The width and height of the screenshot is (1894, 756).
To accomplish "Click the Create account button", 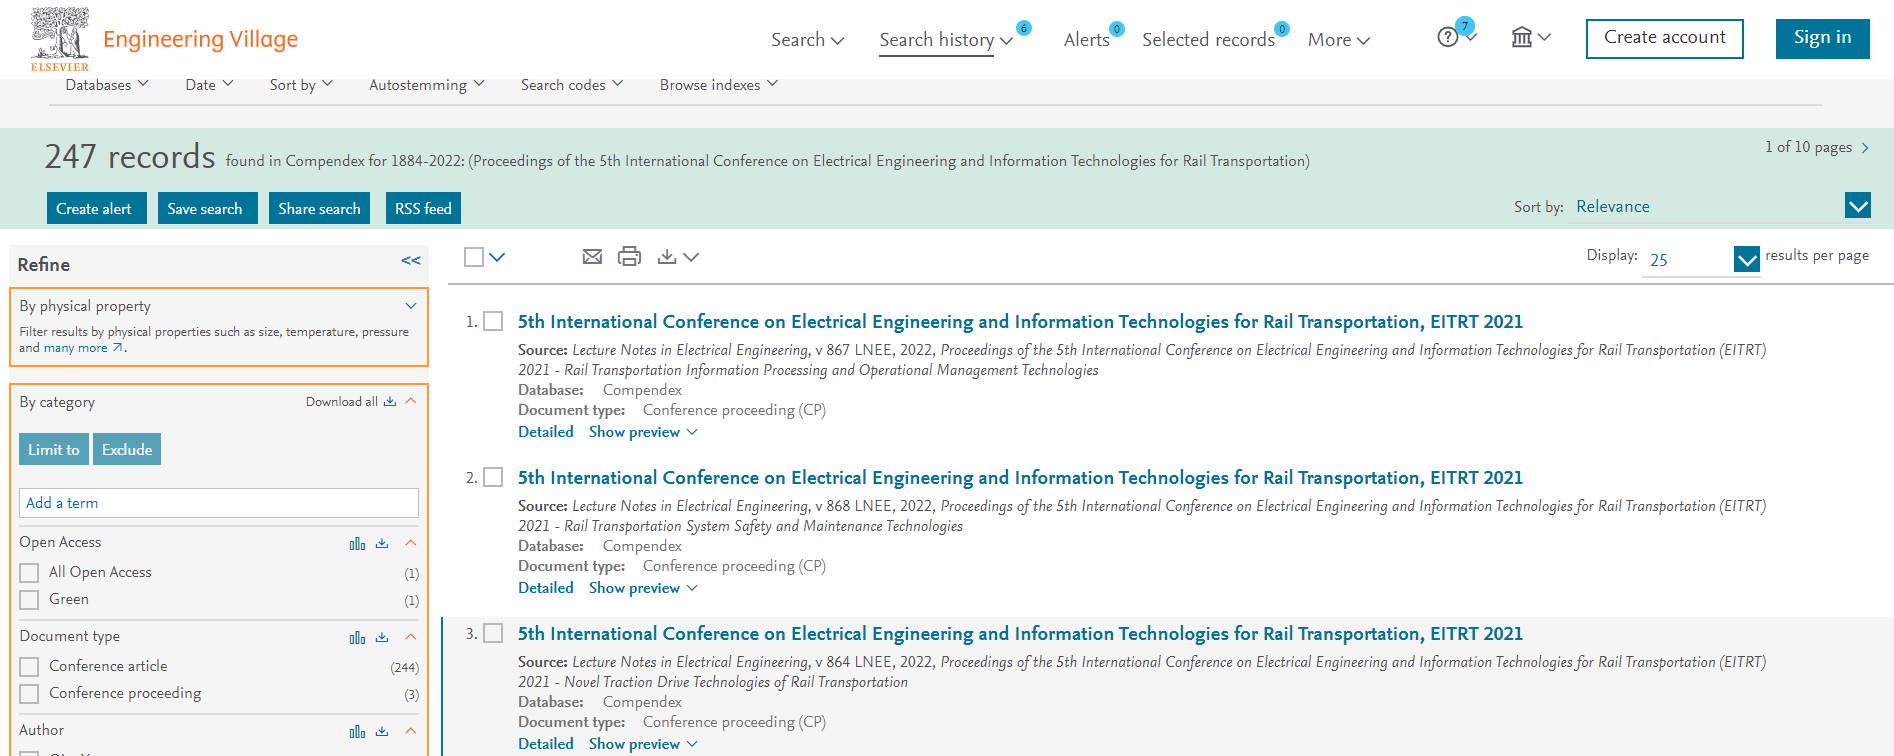I will click(x=1665, y=38).
